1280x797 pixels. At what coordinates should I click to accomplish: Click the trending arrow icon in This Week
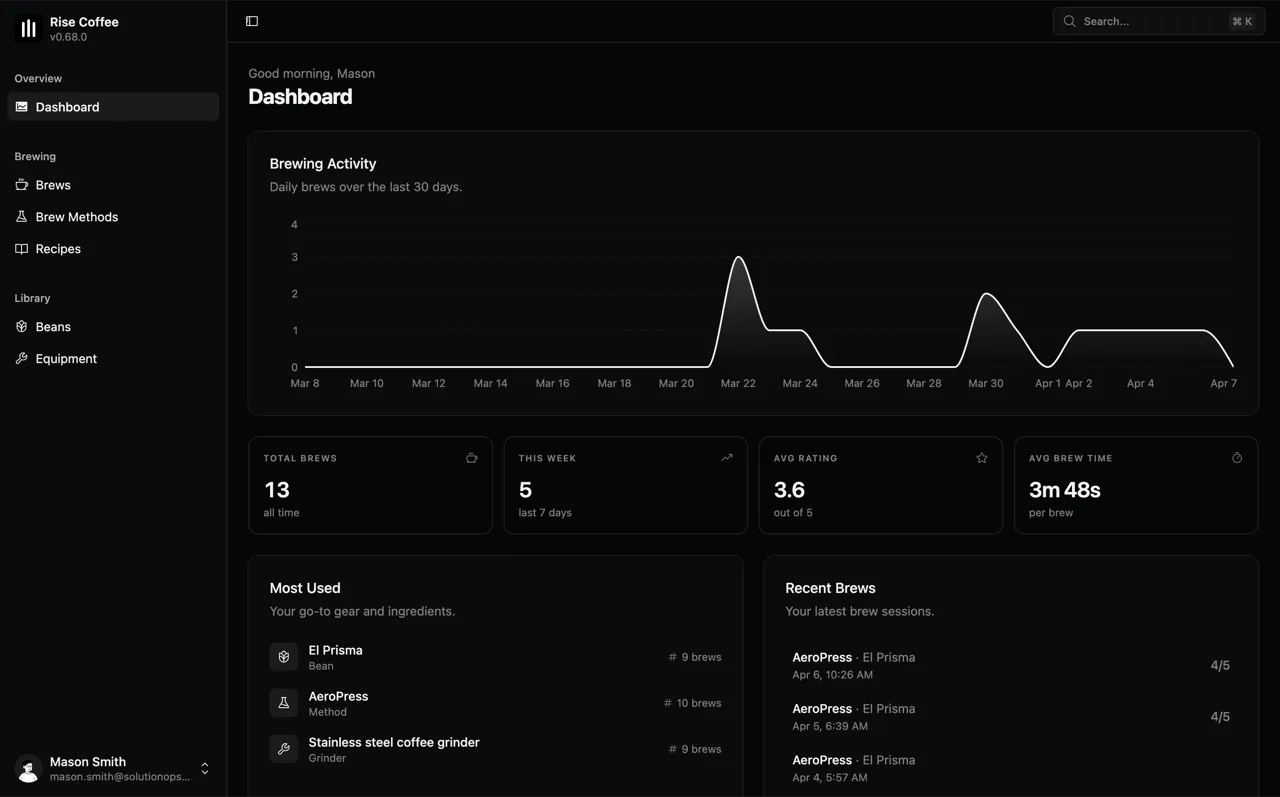pos(727,458)
